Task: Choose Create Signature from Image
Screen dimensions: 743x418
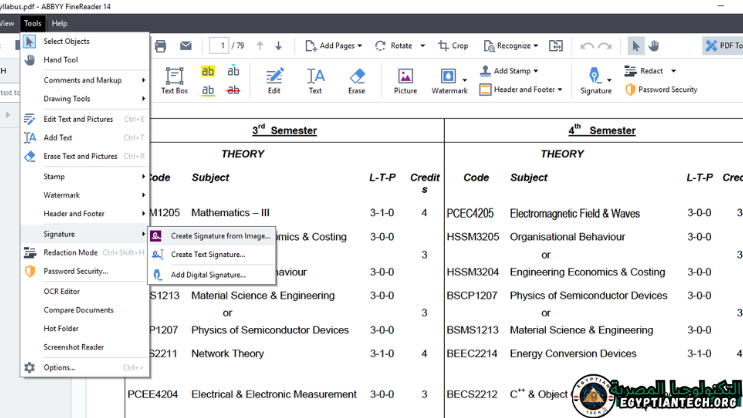Action: coord(219,236)
